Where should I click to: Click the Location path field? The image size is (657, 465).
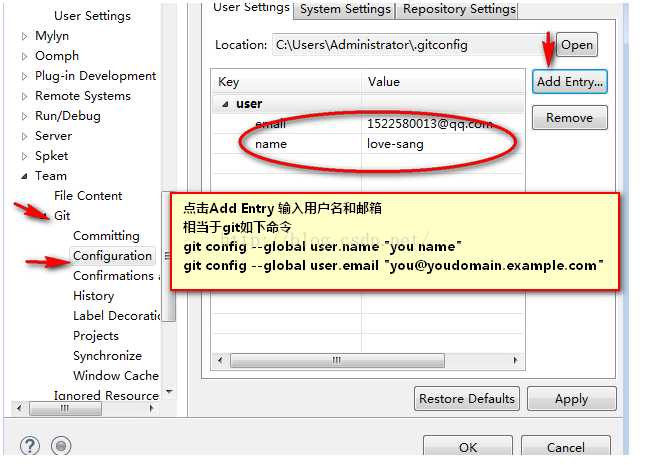point(411,45)
